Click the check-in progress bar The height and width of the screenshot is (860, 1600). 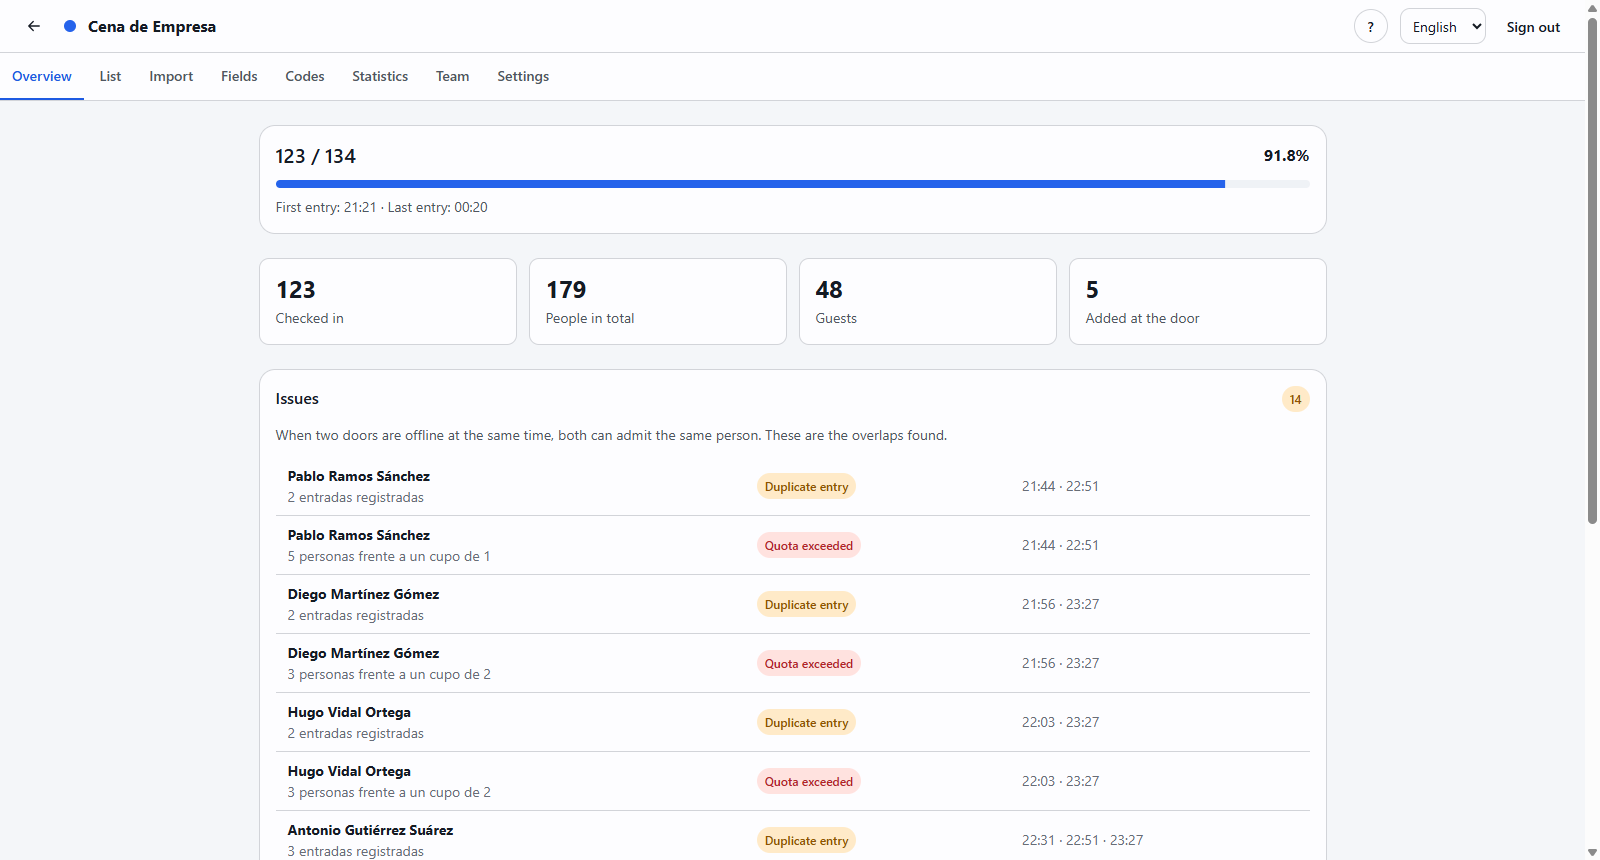792,184
